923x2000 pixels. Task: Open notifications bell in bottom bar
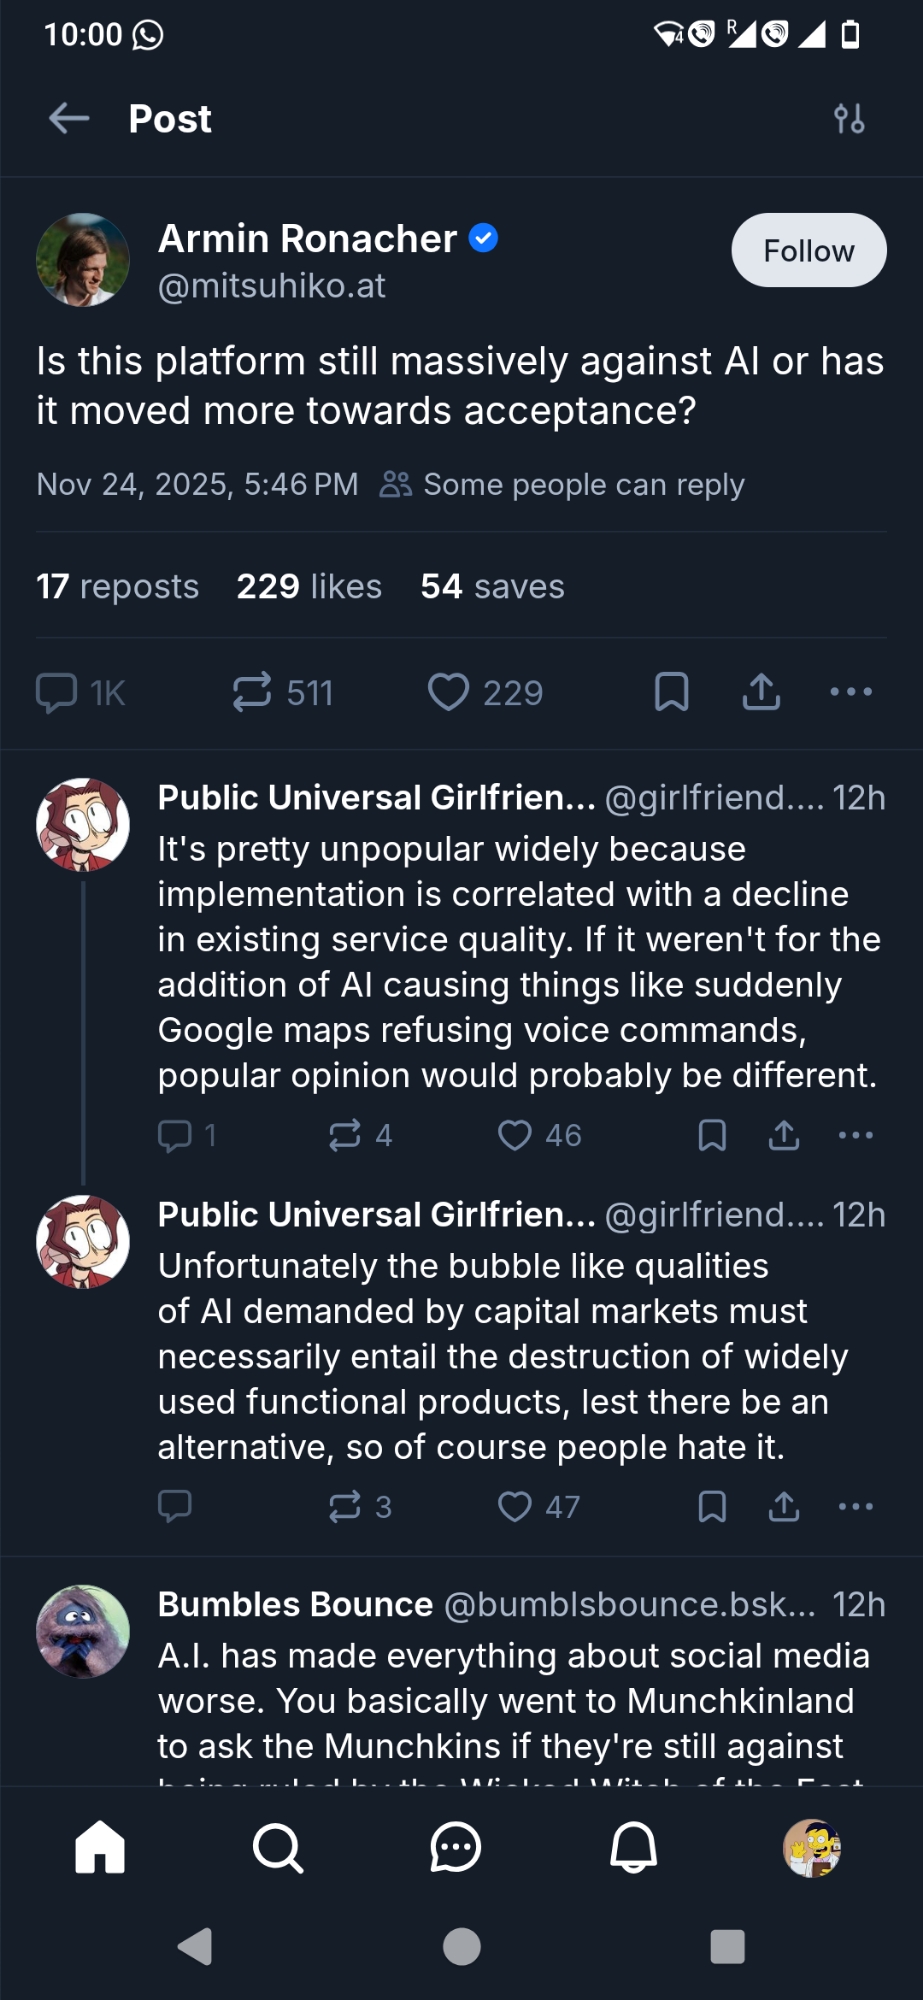pyautogui.click(x=634, y=1847)
